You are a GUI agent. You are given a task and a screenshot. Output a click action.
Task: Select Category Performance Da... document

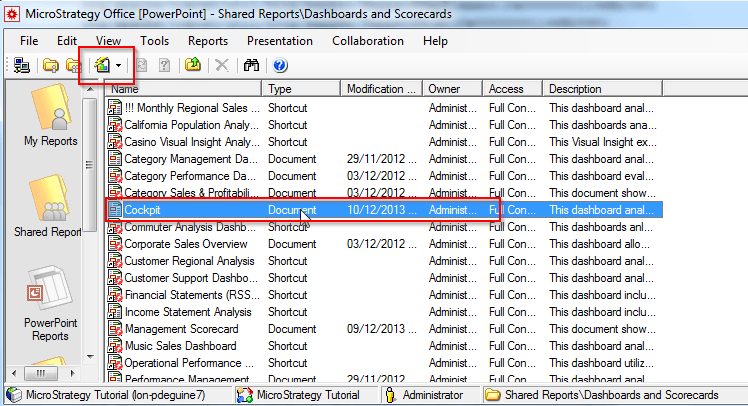(384, 176)
